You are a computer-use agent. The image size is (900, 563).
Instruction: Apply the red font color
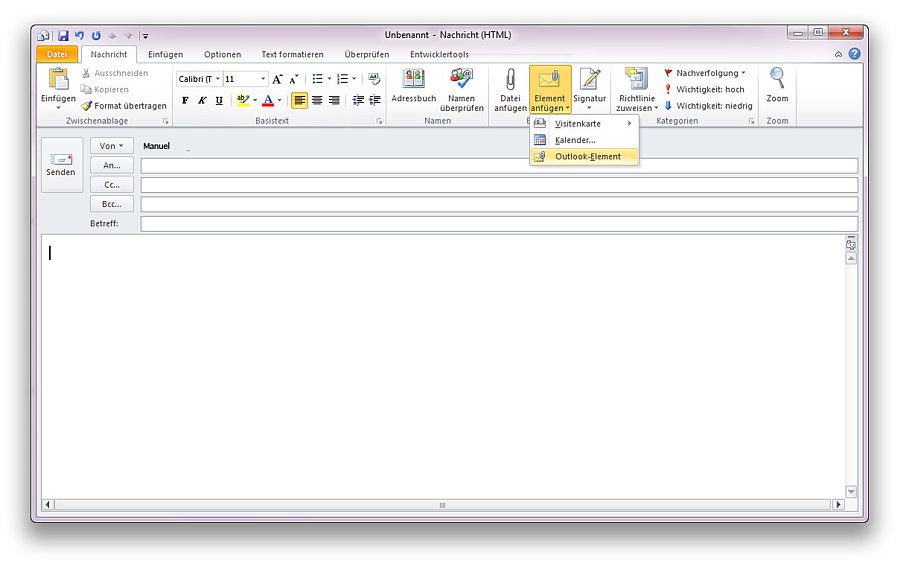tap(268, 100)
